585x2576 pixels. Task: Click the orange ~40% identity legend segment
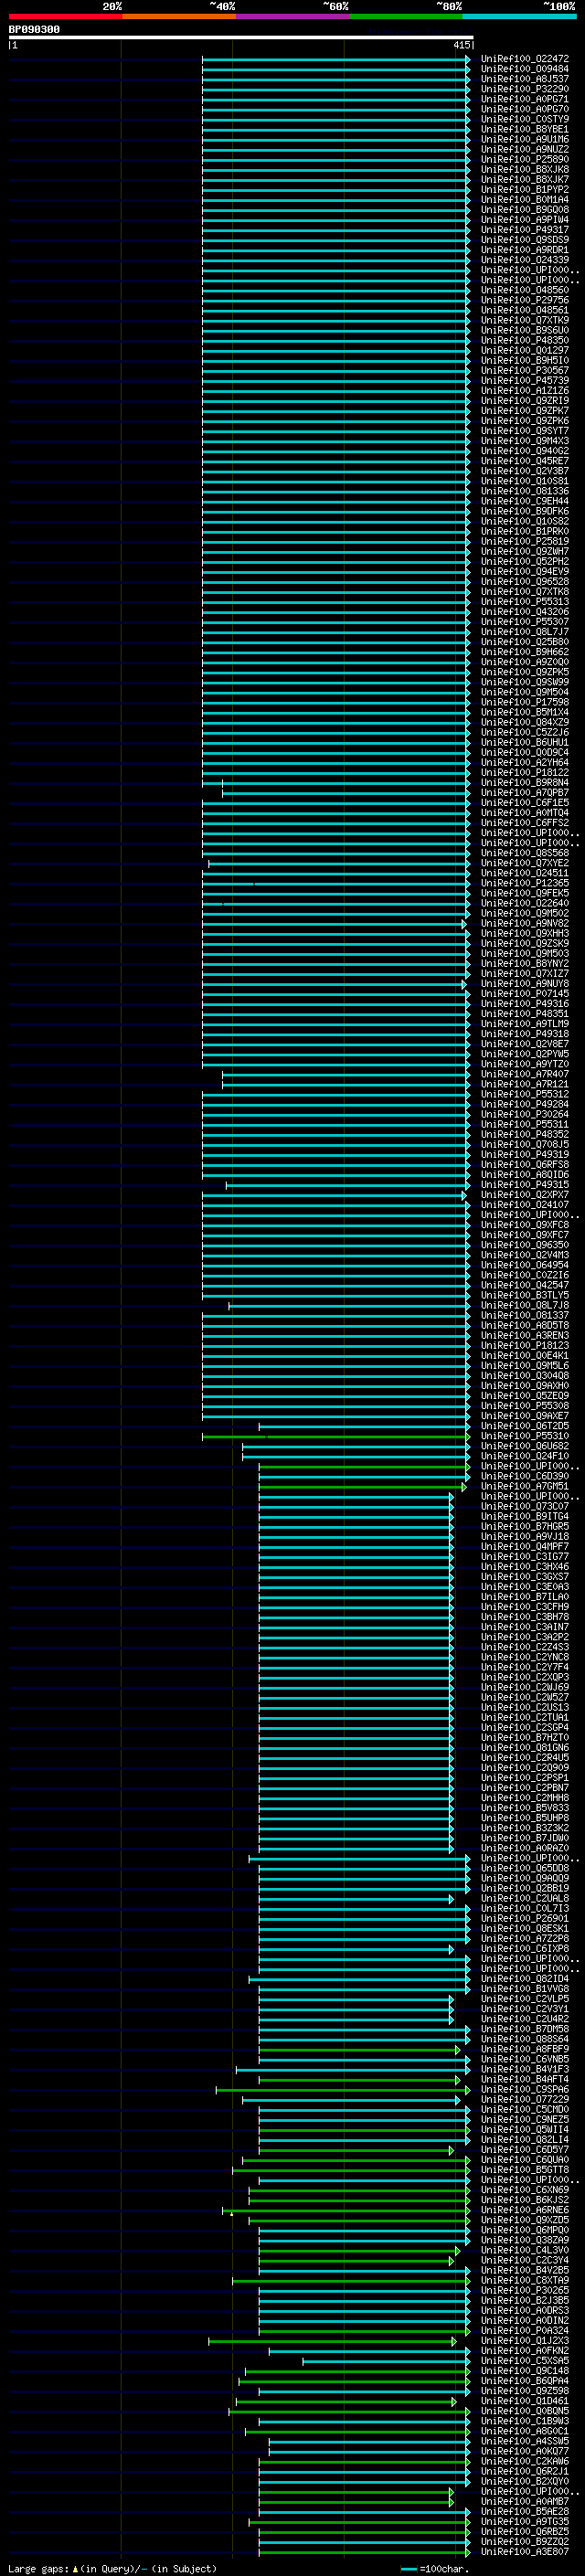pos(179,16)
